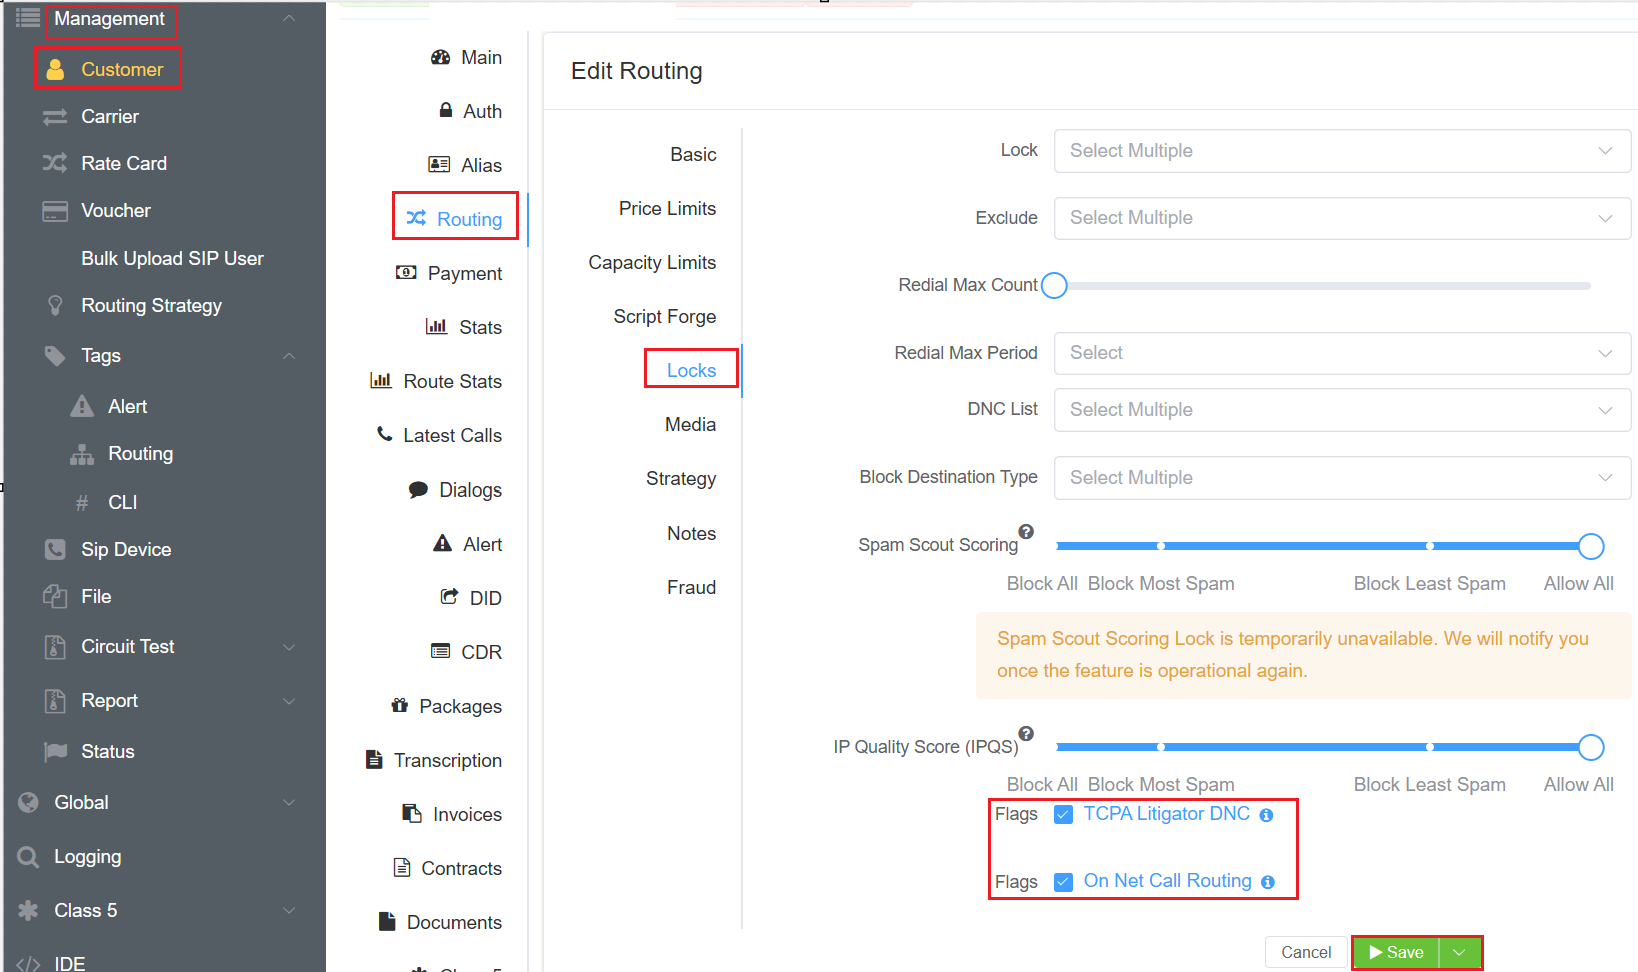This screenshot has height=972, width=1638.
Task: Open the Fraud tab
Action: (x=691, y=587)
